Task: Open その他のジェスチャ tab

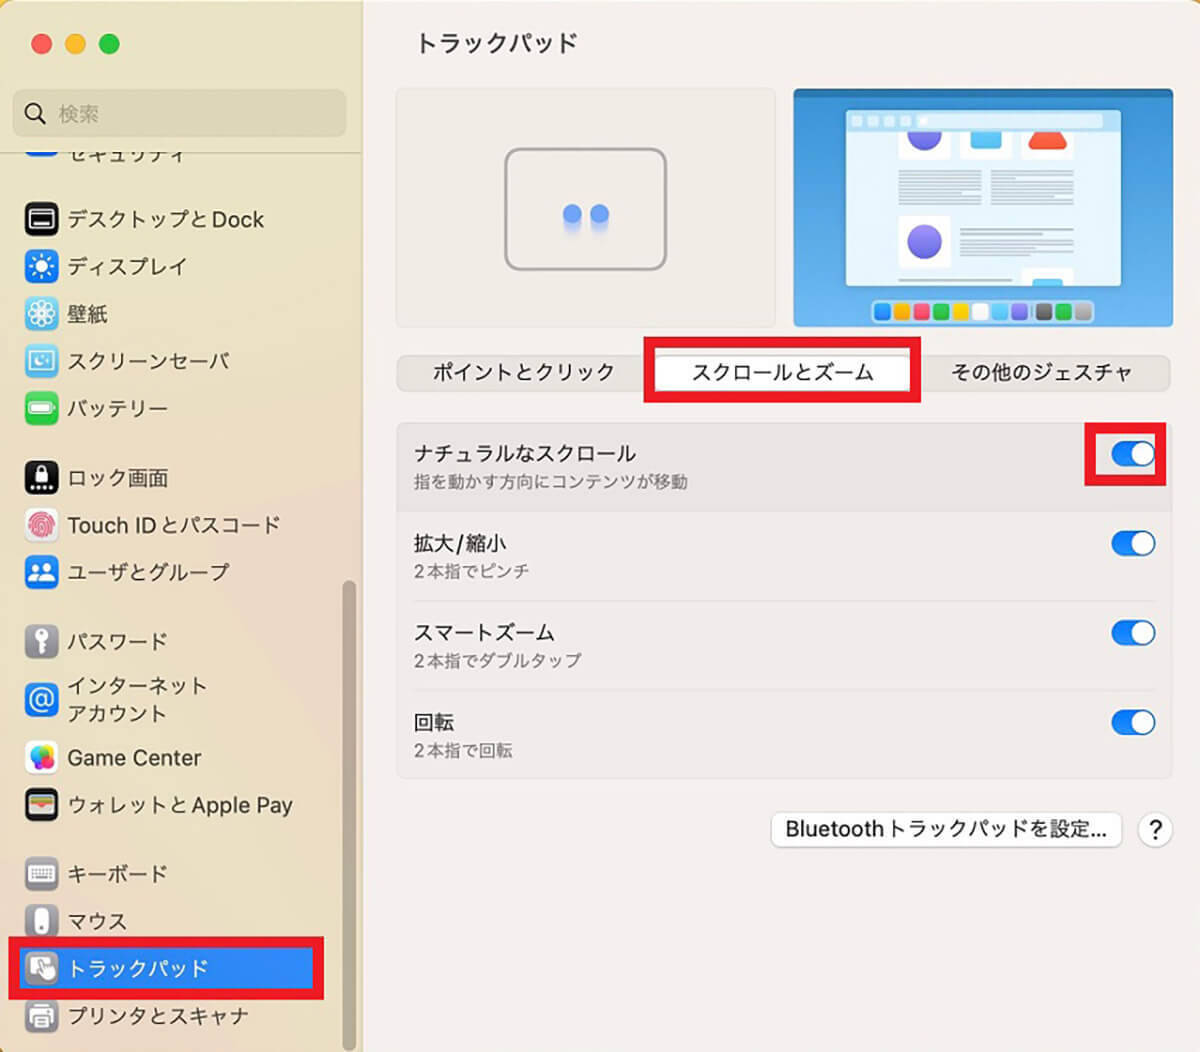Action: pos(1041,373)
